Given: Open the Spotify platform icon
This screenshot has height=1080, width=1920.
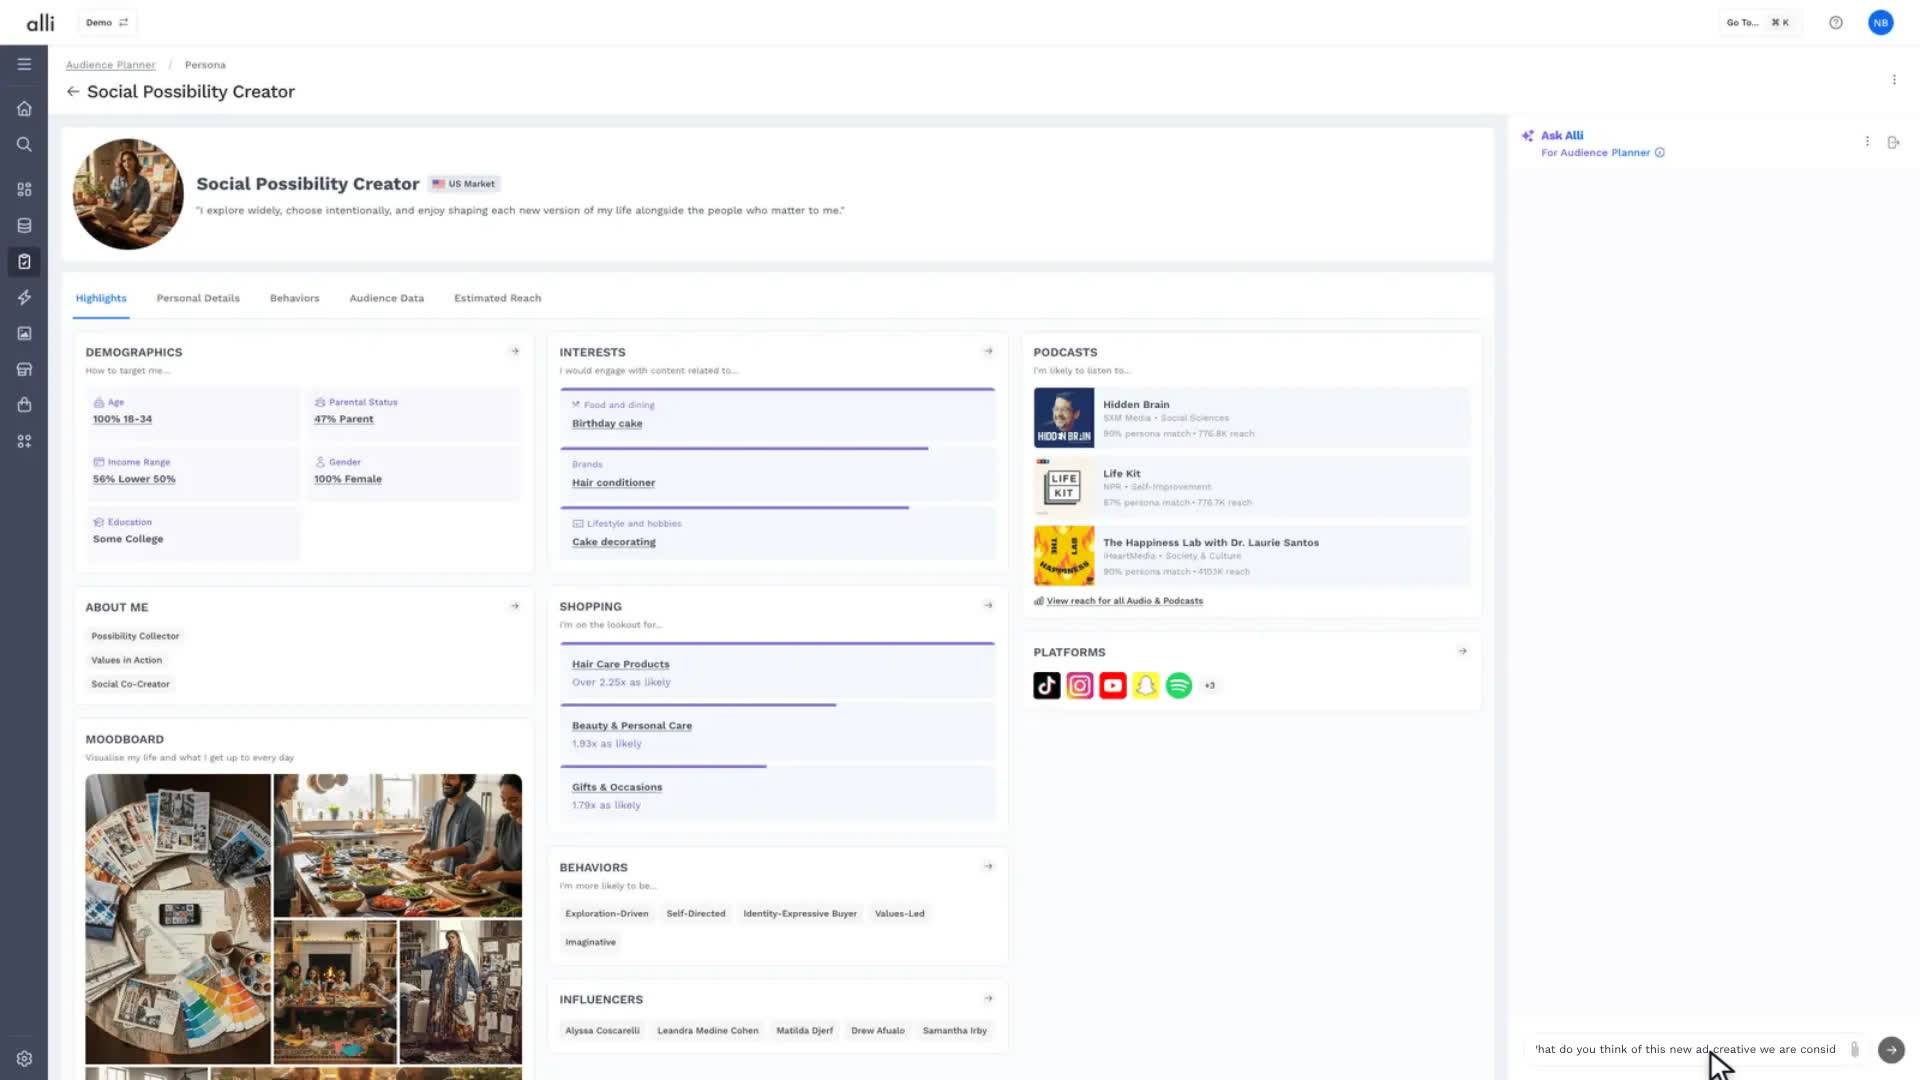Looking at the screenshot, I should click(1179, 685).
